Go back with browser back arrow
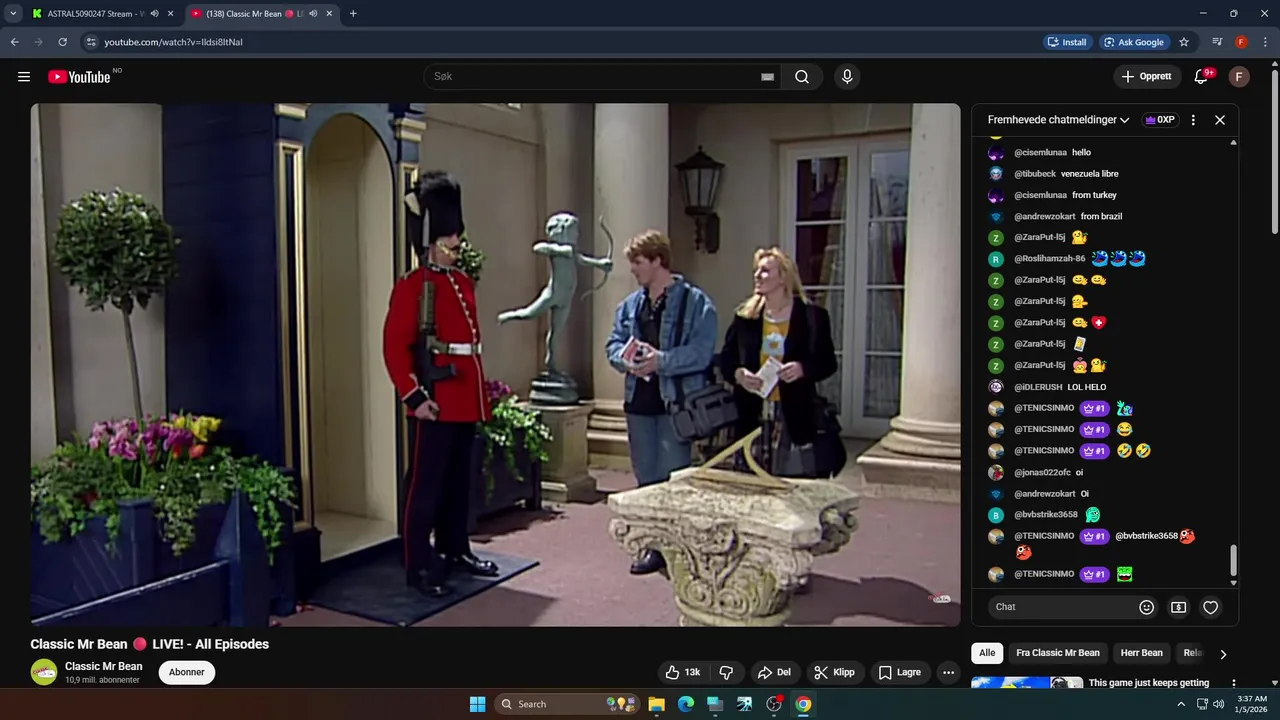The image size is (1280, 720). point(14,42)
